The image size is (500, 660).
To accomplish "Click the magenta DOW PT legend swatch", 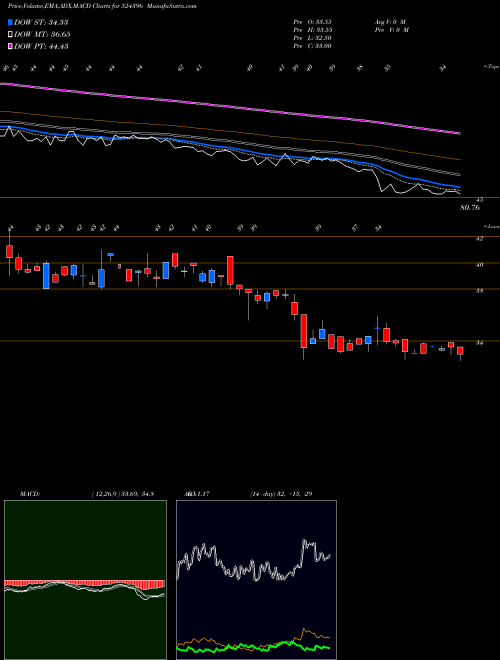I will [10, 47].
